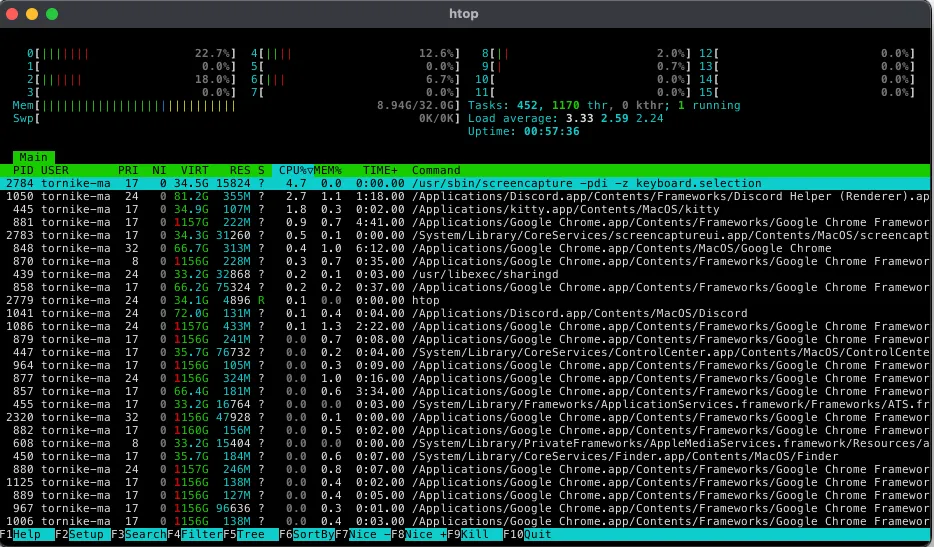This screenshot has width=934, height=547.
Task: Select the sharingd process row
Action: pyautogui.click(x=465, y=275)
